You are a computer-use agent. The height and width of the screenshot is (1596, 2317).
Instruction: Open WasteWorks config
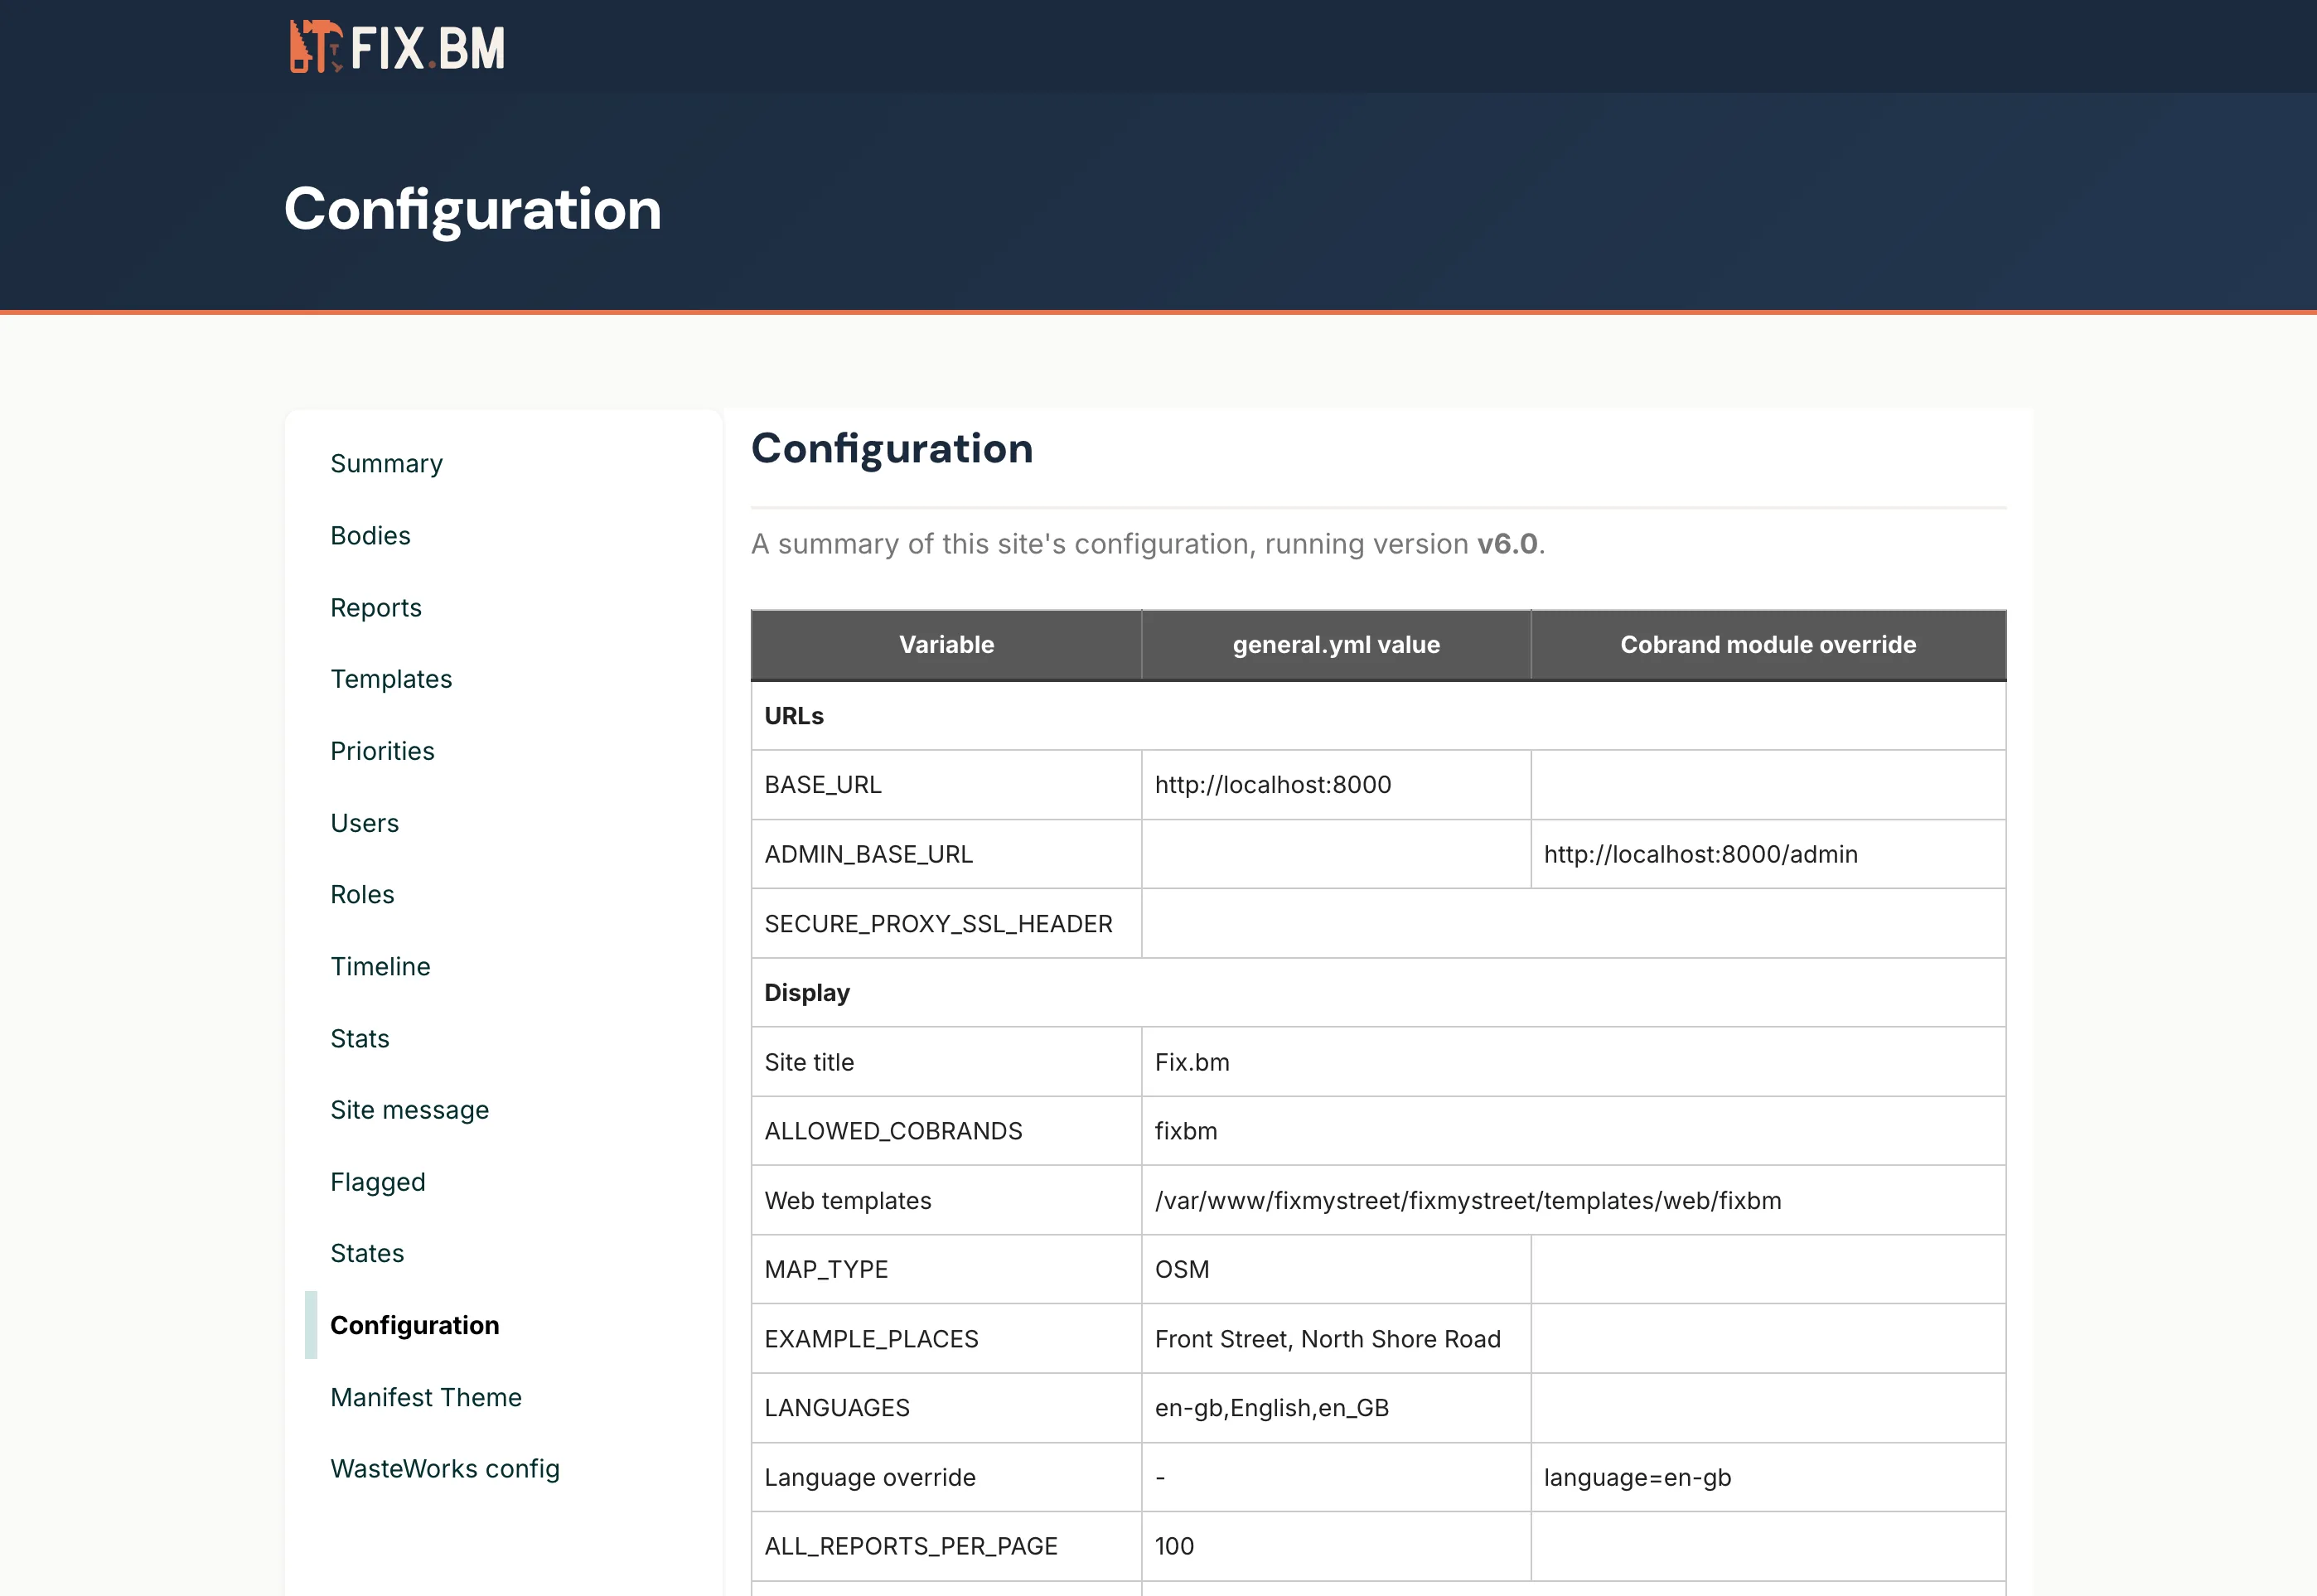coord(445,1468)
